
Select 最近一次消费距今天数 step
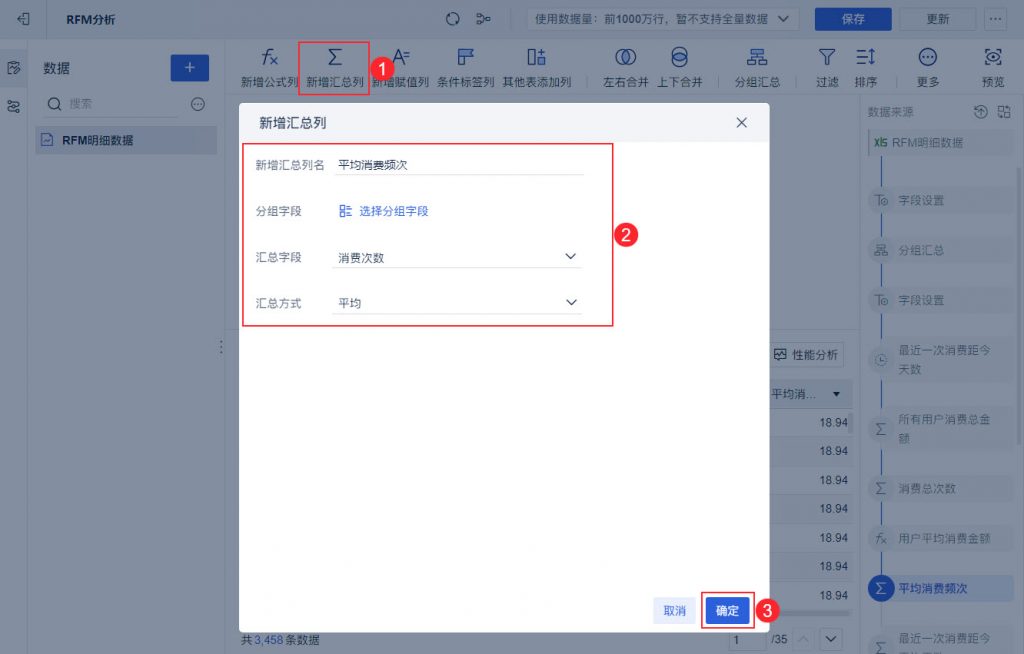[940, 360]
